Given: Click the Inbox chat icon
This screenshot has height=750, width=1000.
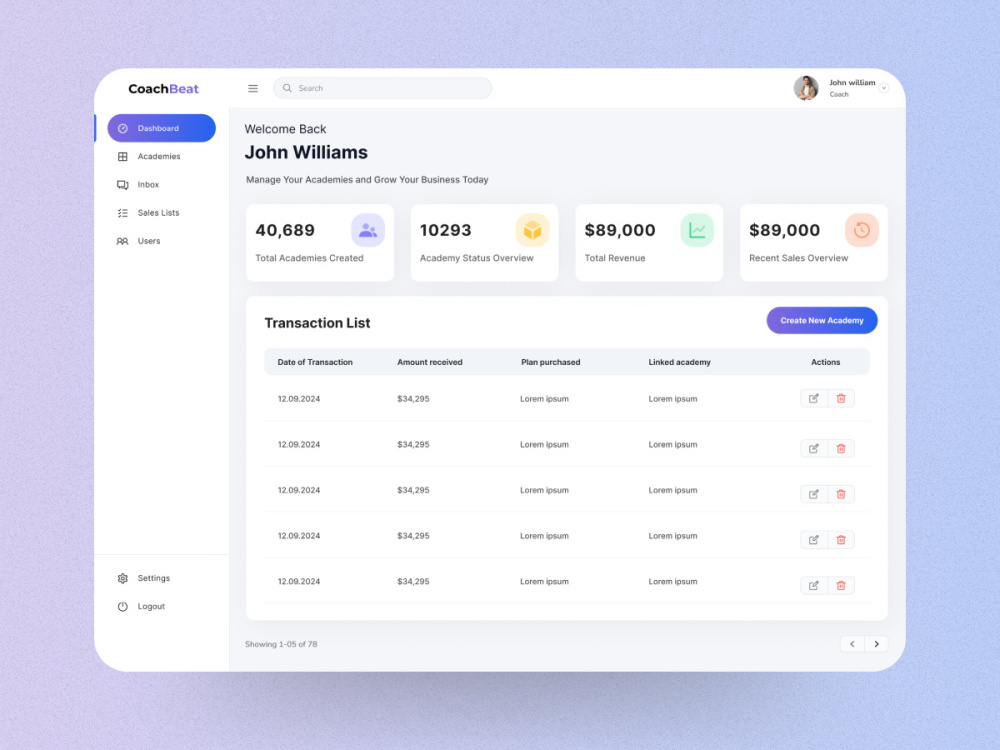Looking at the screenshot, I should pos(122,185).
